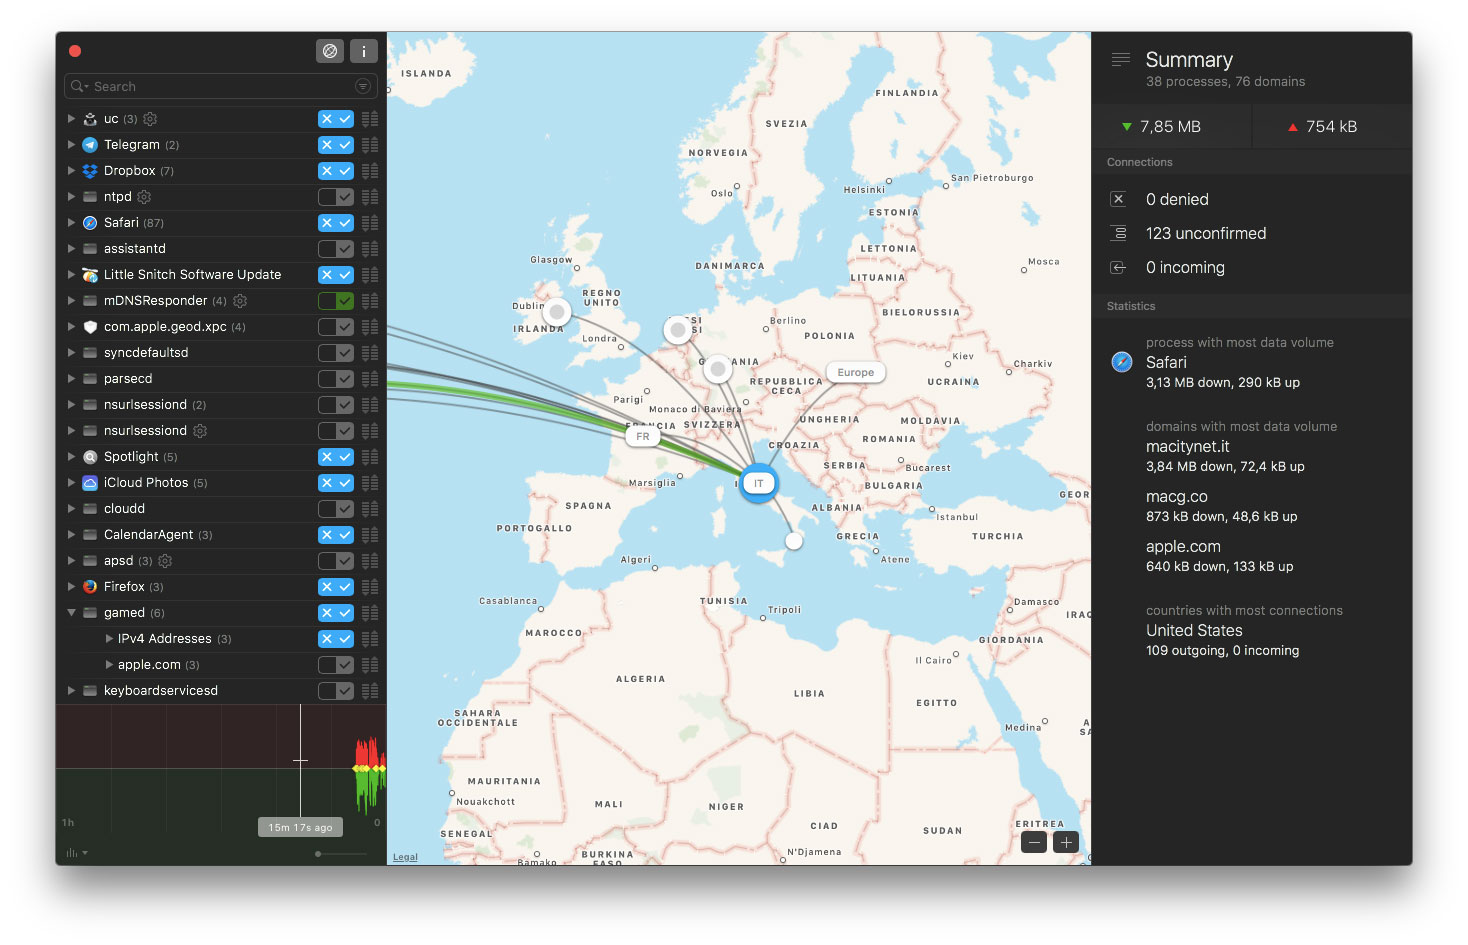Zoom in the map with plus button

point(1066,842)
